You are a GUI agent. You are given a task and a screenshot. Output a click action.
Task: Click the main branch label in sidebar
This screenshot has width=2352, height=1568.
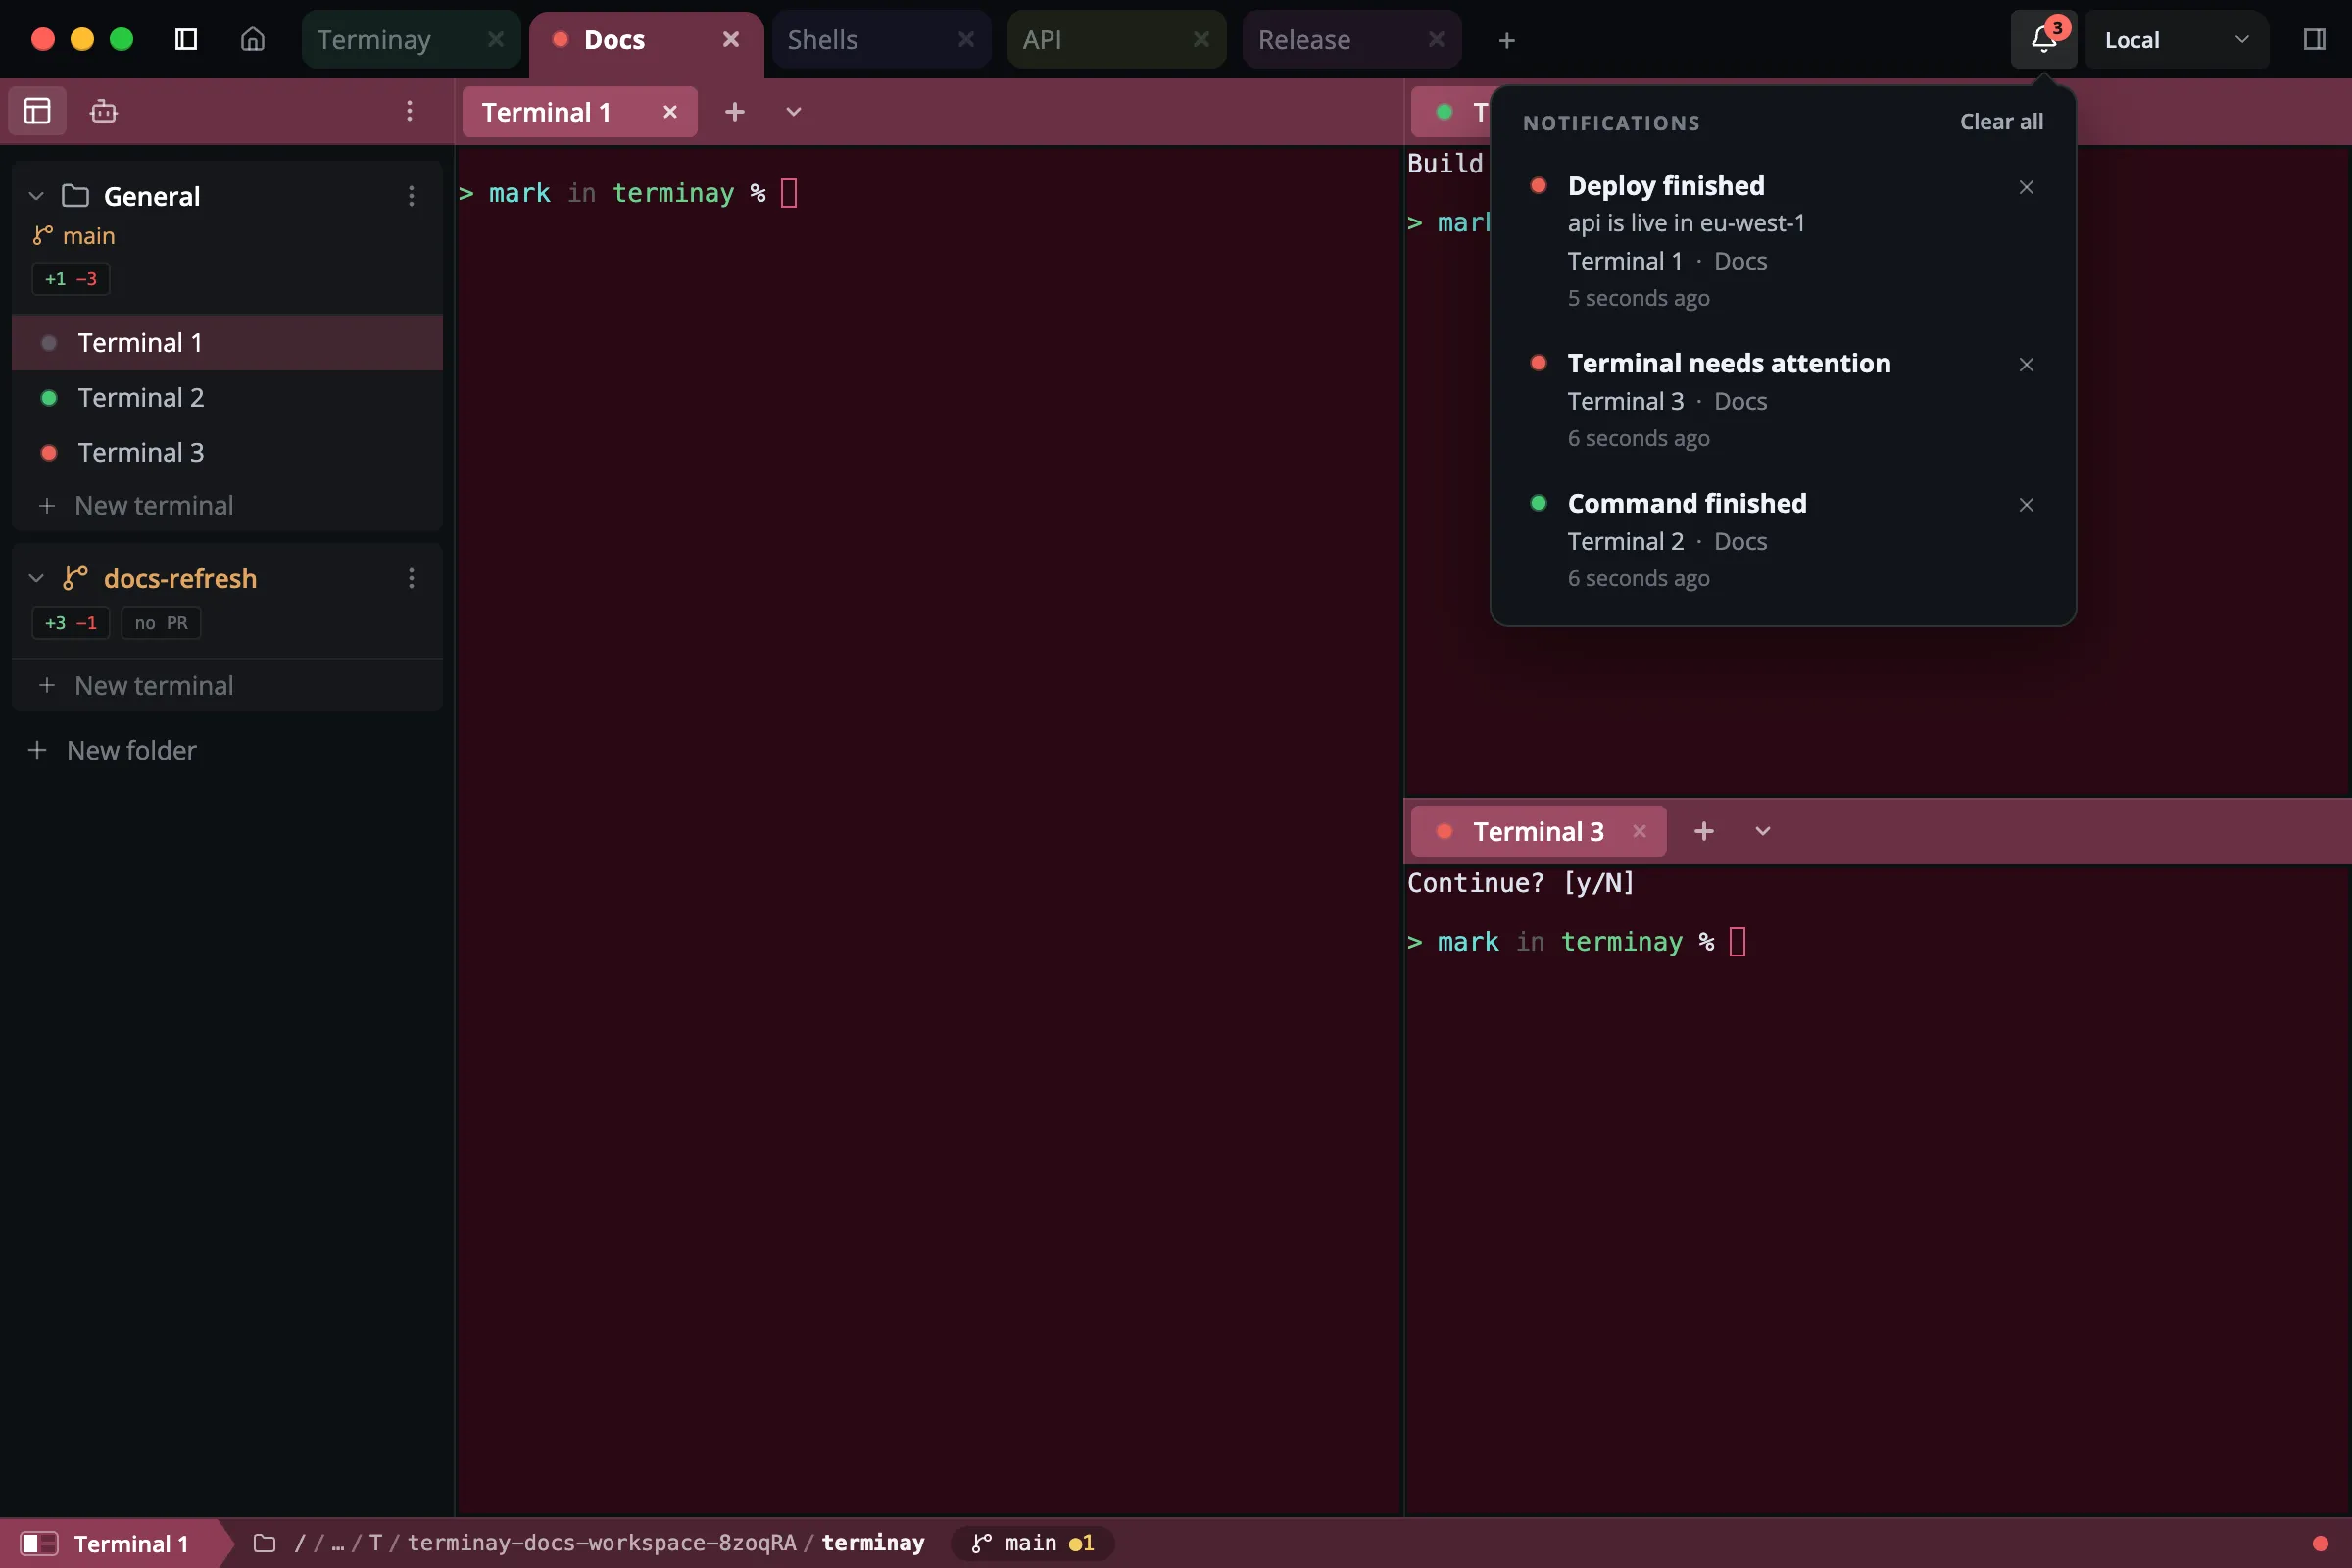coord(75,236)
